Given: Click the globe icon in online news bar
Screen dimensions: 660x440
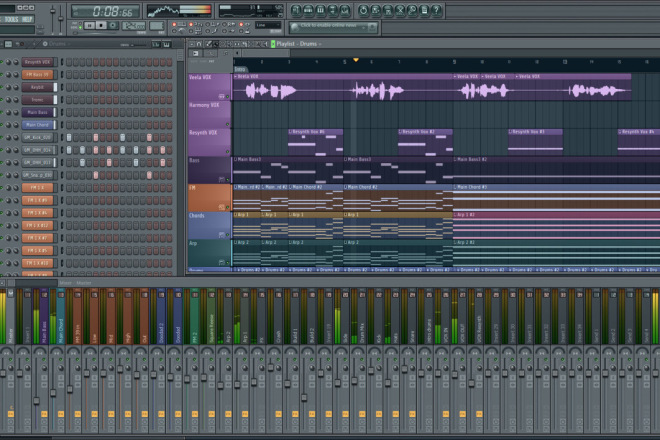Looking at the screenshot, I should (x=295, y=27).
